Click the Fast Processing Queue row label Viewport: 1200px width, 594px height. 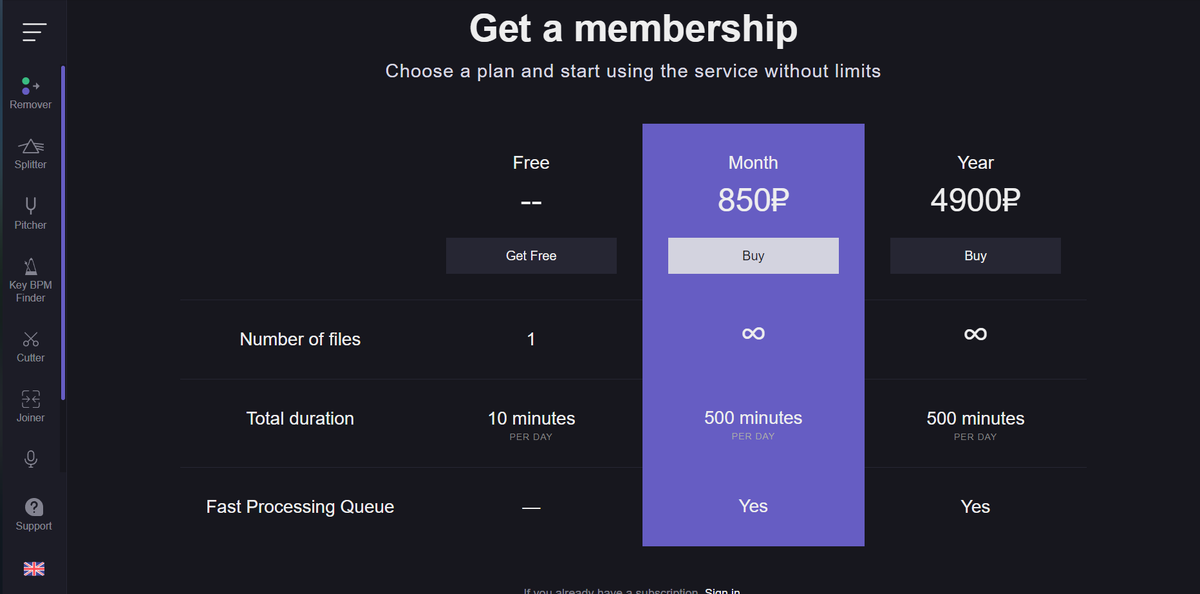[x=300, y=507]
